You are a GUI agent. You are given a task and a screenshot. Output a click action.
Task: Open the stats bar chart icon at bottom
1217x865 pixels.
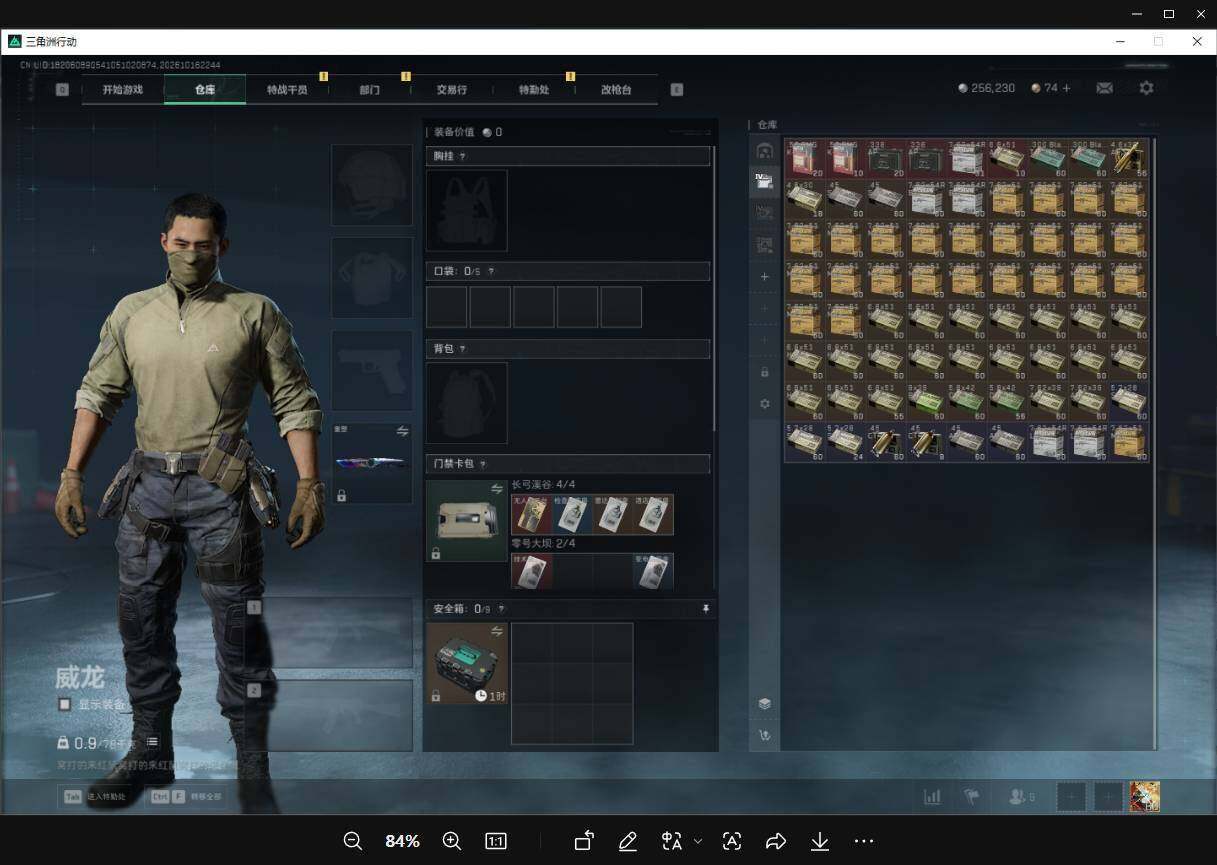click(933, 797)
